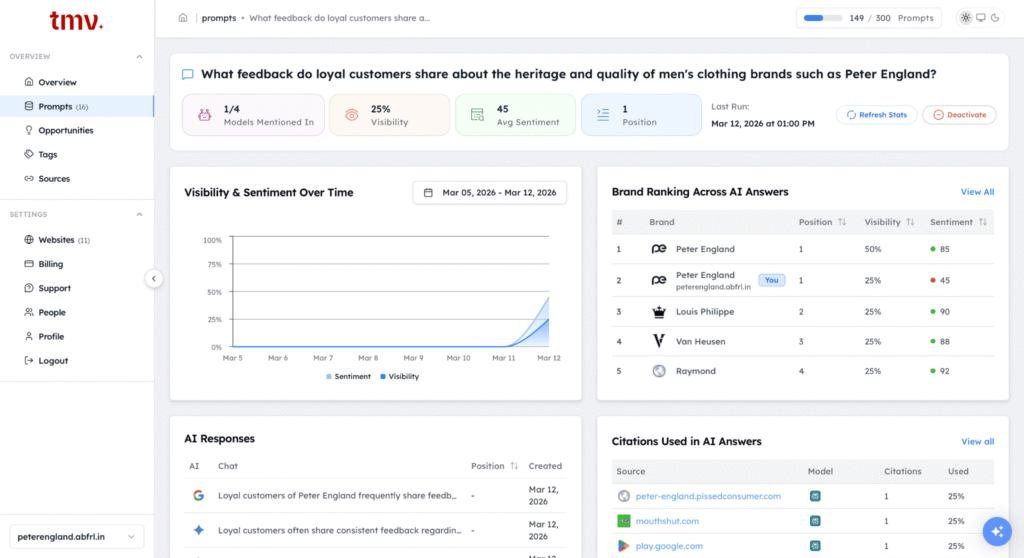1024x558 pixels.
Task: View all brand rankings
Action: pyautogui.click(x=977, y=192)
